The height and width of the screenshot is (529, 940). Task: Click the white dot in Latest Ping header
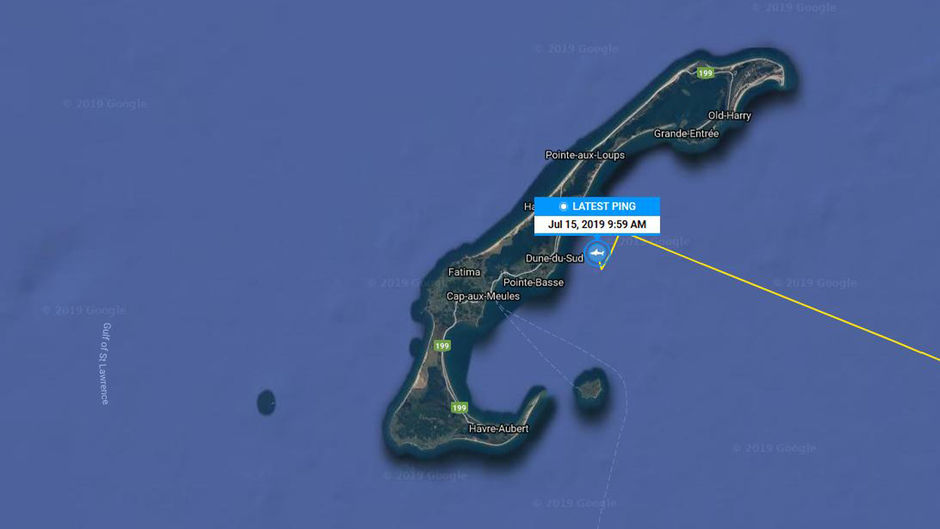pyautogui.click(x=563, y=206)
